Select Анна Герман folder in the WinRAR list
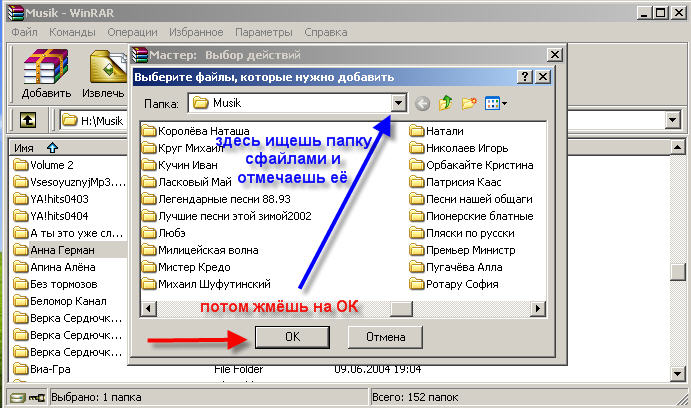 click(x=54, y=250)
